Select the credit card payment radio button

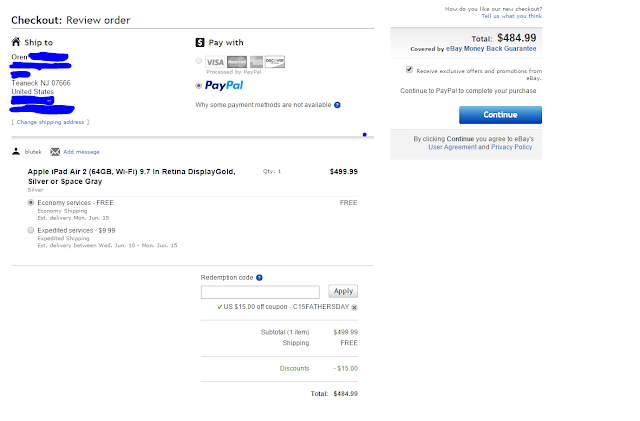198,61
